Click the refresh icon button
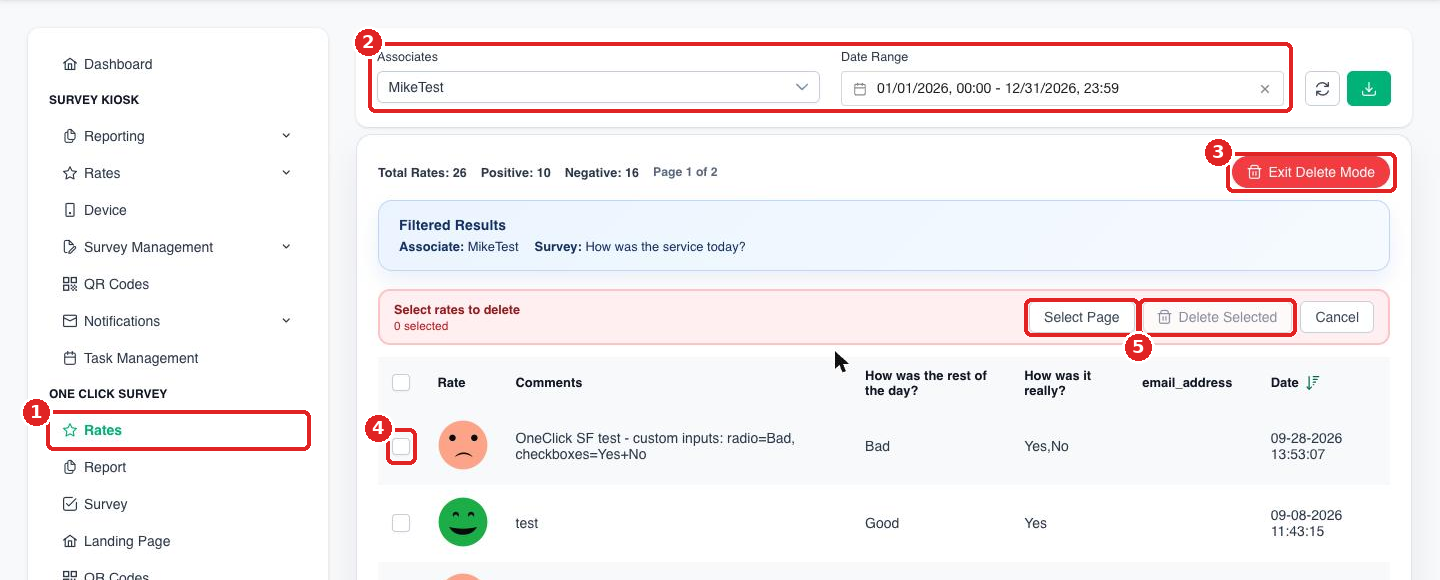The height and width of the screenshot is (580, 1440). tap(1322, 88)
